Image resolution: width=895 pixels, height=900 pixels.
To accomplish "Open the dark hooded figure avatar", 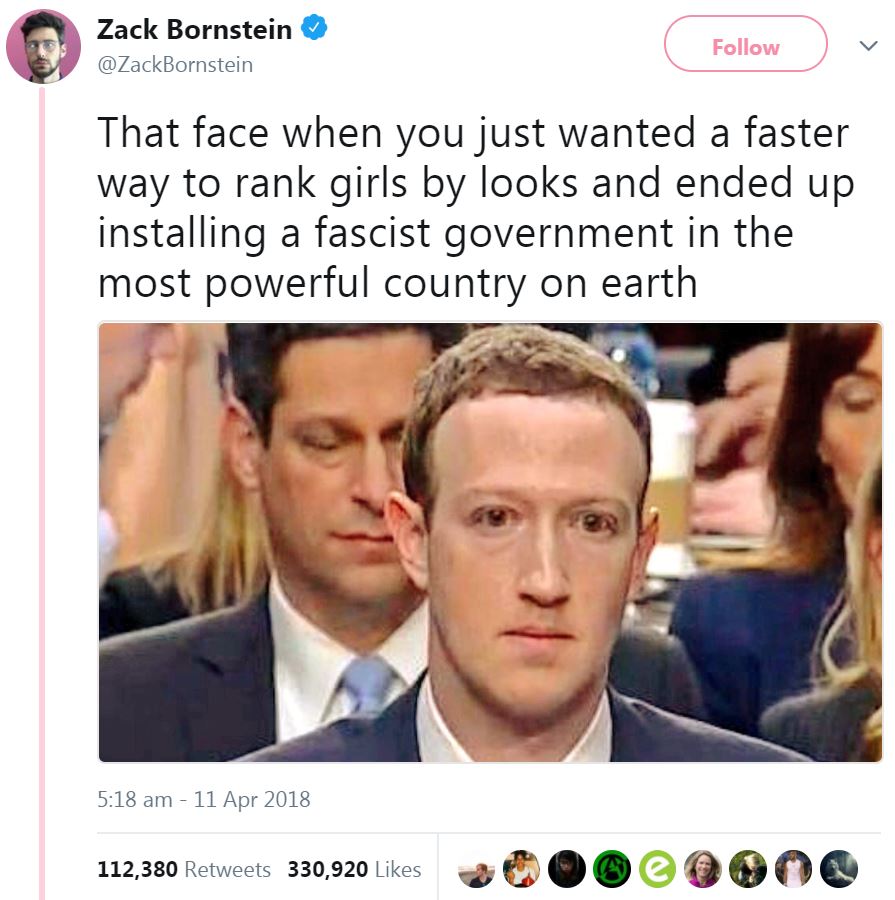I will tap(567, 868).
